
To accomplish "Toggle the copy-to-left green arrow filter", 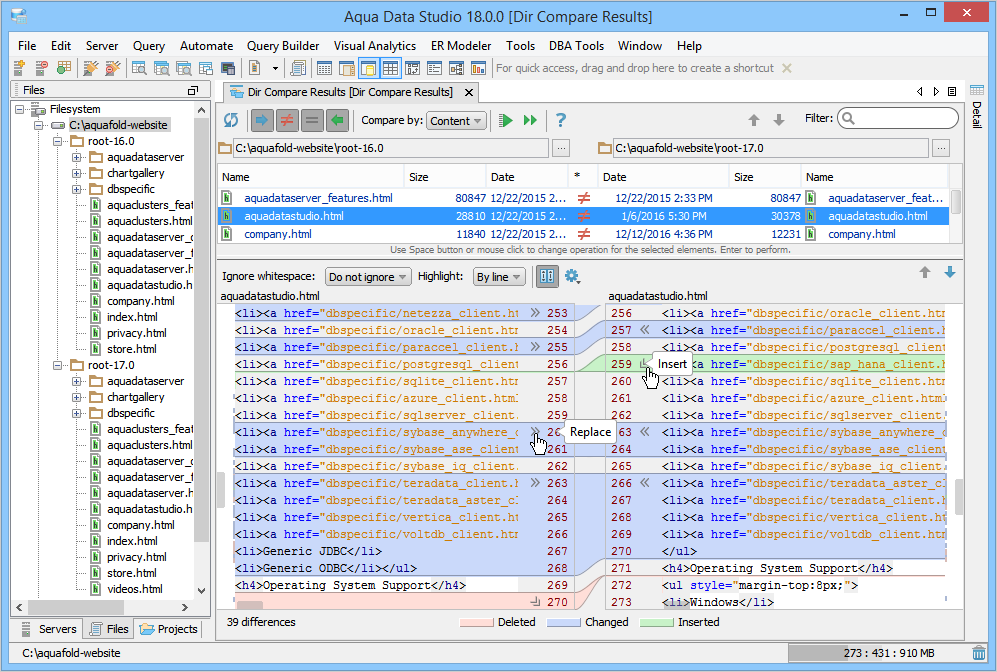I will pyautogui.click(x=338, y=120).
